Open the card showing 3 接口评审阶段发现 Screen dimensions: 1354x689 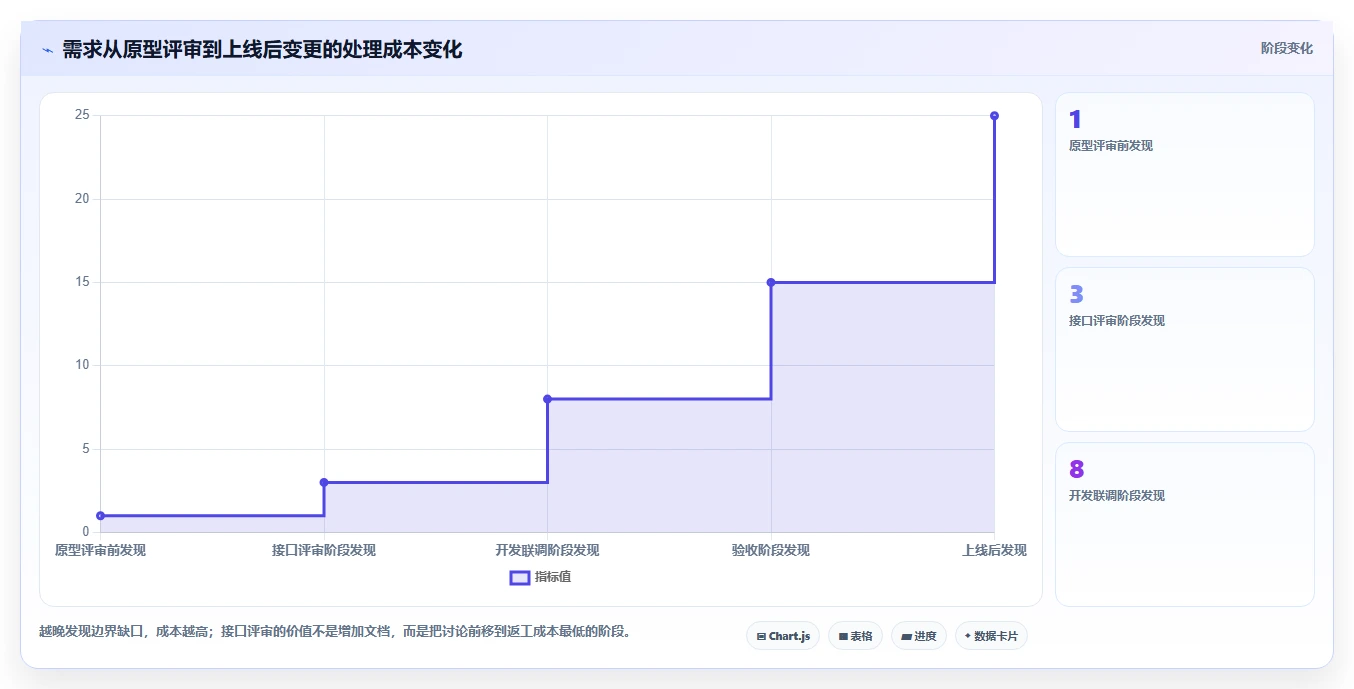click(1184, 349)
